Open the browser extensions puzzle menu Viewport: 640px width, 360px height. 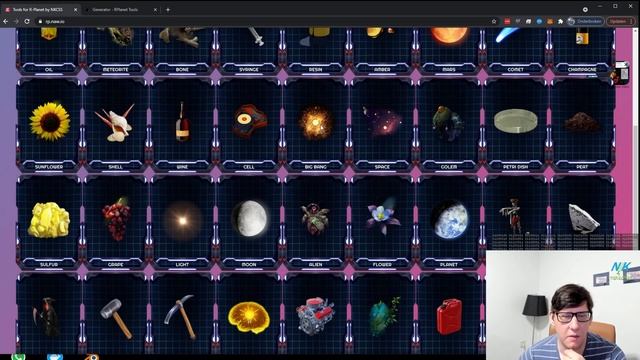[560, 21]
